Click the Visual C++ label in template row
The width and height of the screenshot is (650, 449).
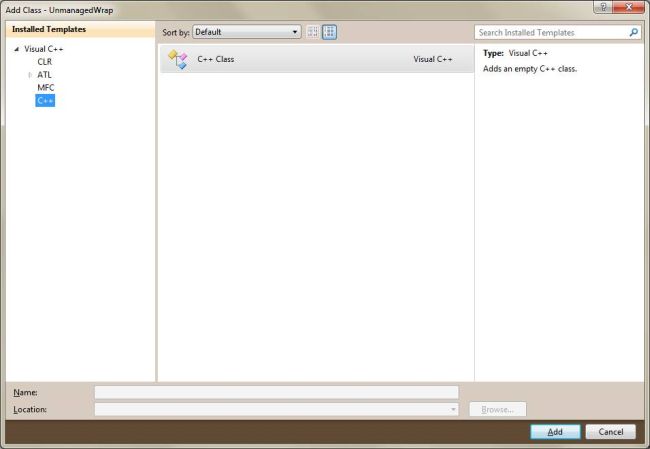(433, 59)
